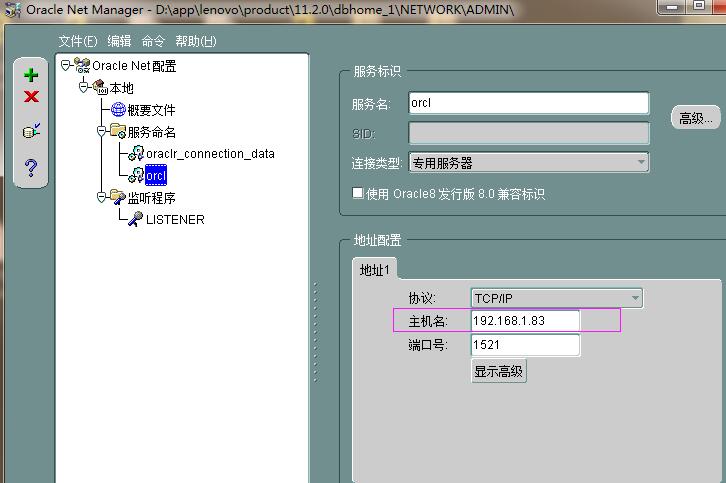Click the local node house icon

pyautogui.click(x=100, y=87)
